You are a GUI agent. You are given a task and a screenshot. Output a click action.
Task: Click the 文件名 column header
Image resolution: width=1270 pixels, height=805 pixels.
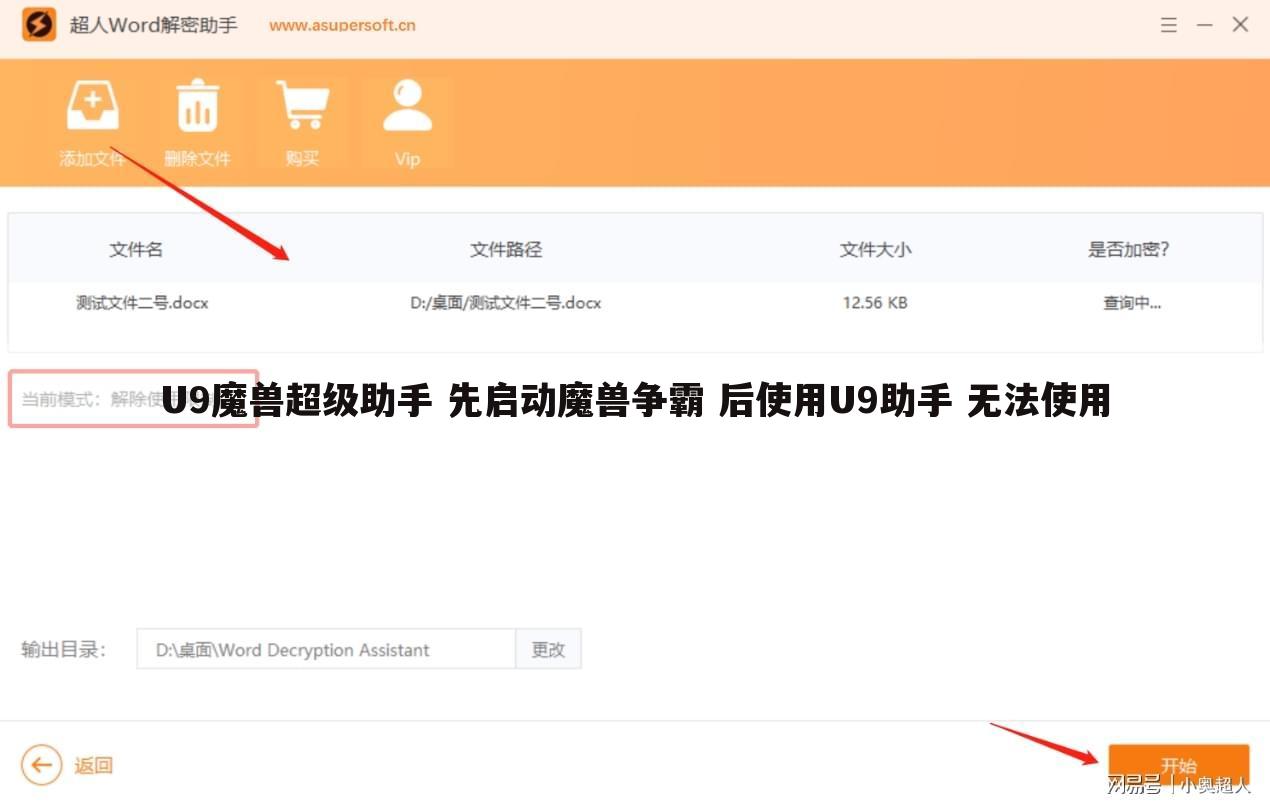click(x=136, y=250)
